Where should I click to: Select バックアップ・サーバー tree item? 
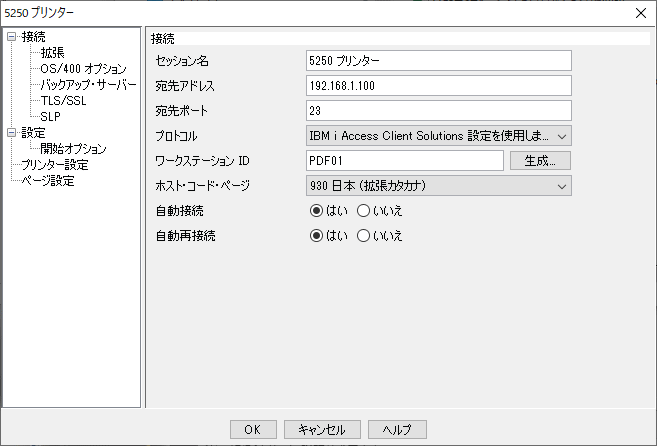88,85
